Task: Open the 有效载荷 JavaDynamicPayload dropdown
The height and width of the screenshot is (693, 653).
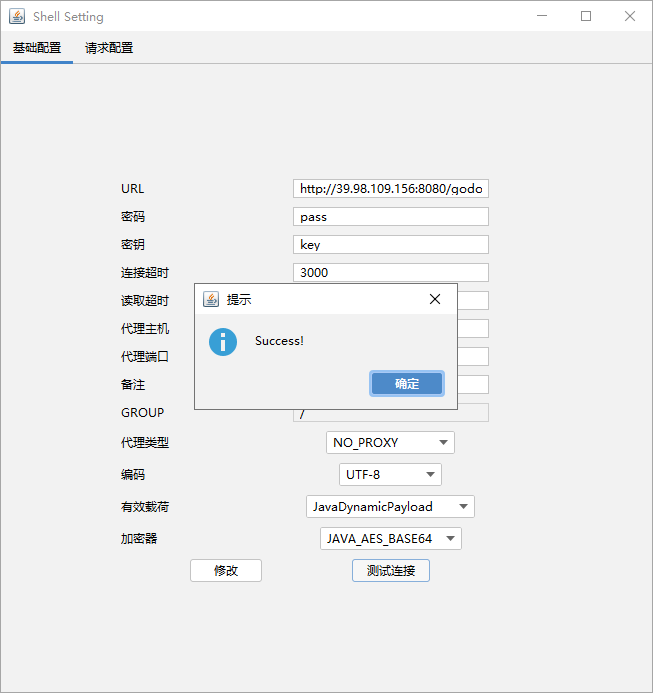Action: [x=390, y=507]
